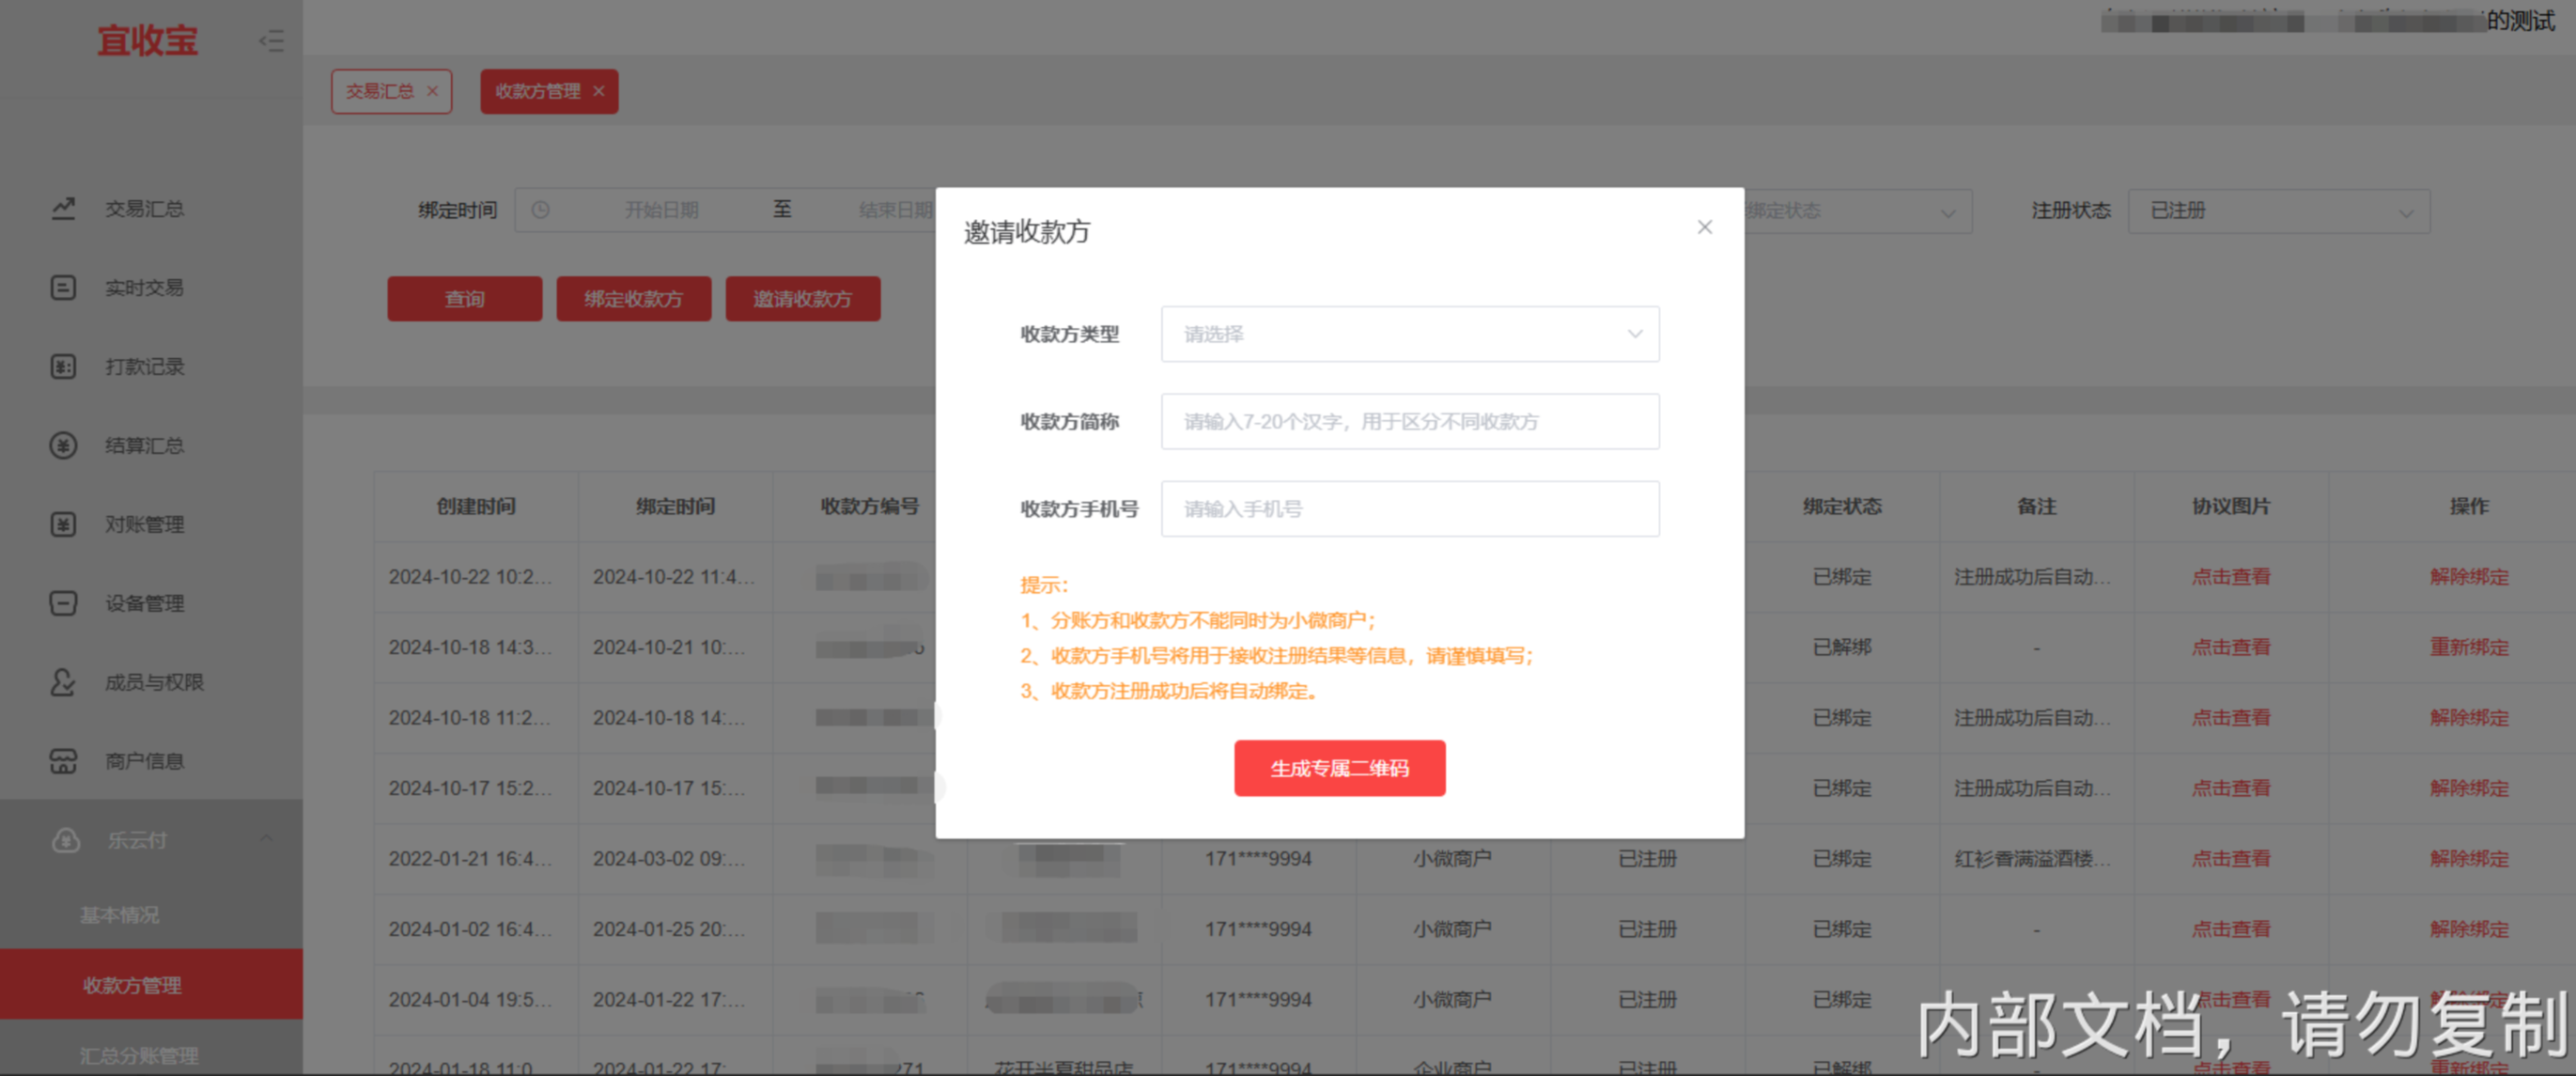Click the 成员与权限 person icon
This screenshot has height=1076, width=2576.
click(x=63, y=682)
